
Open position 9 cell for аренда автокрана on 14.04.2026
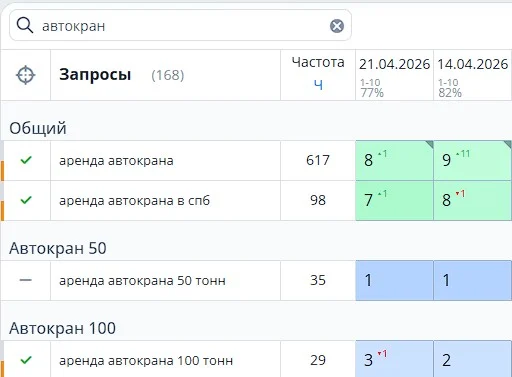pos(472,160)
